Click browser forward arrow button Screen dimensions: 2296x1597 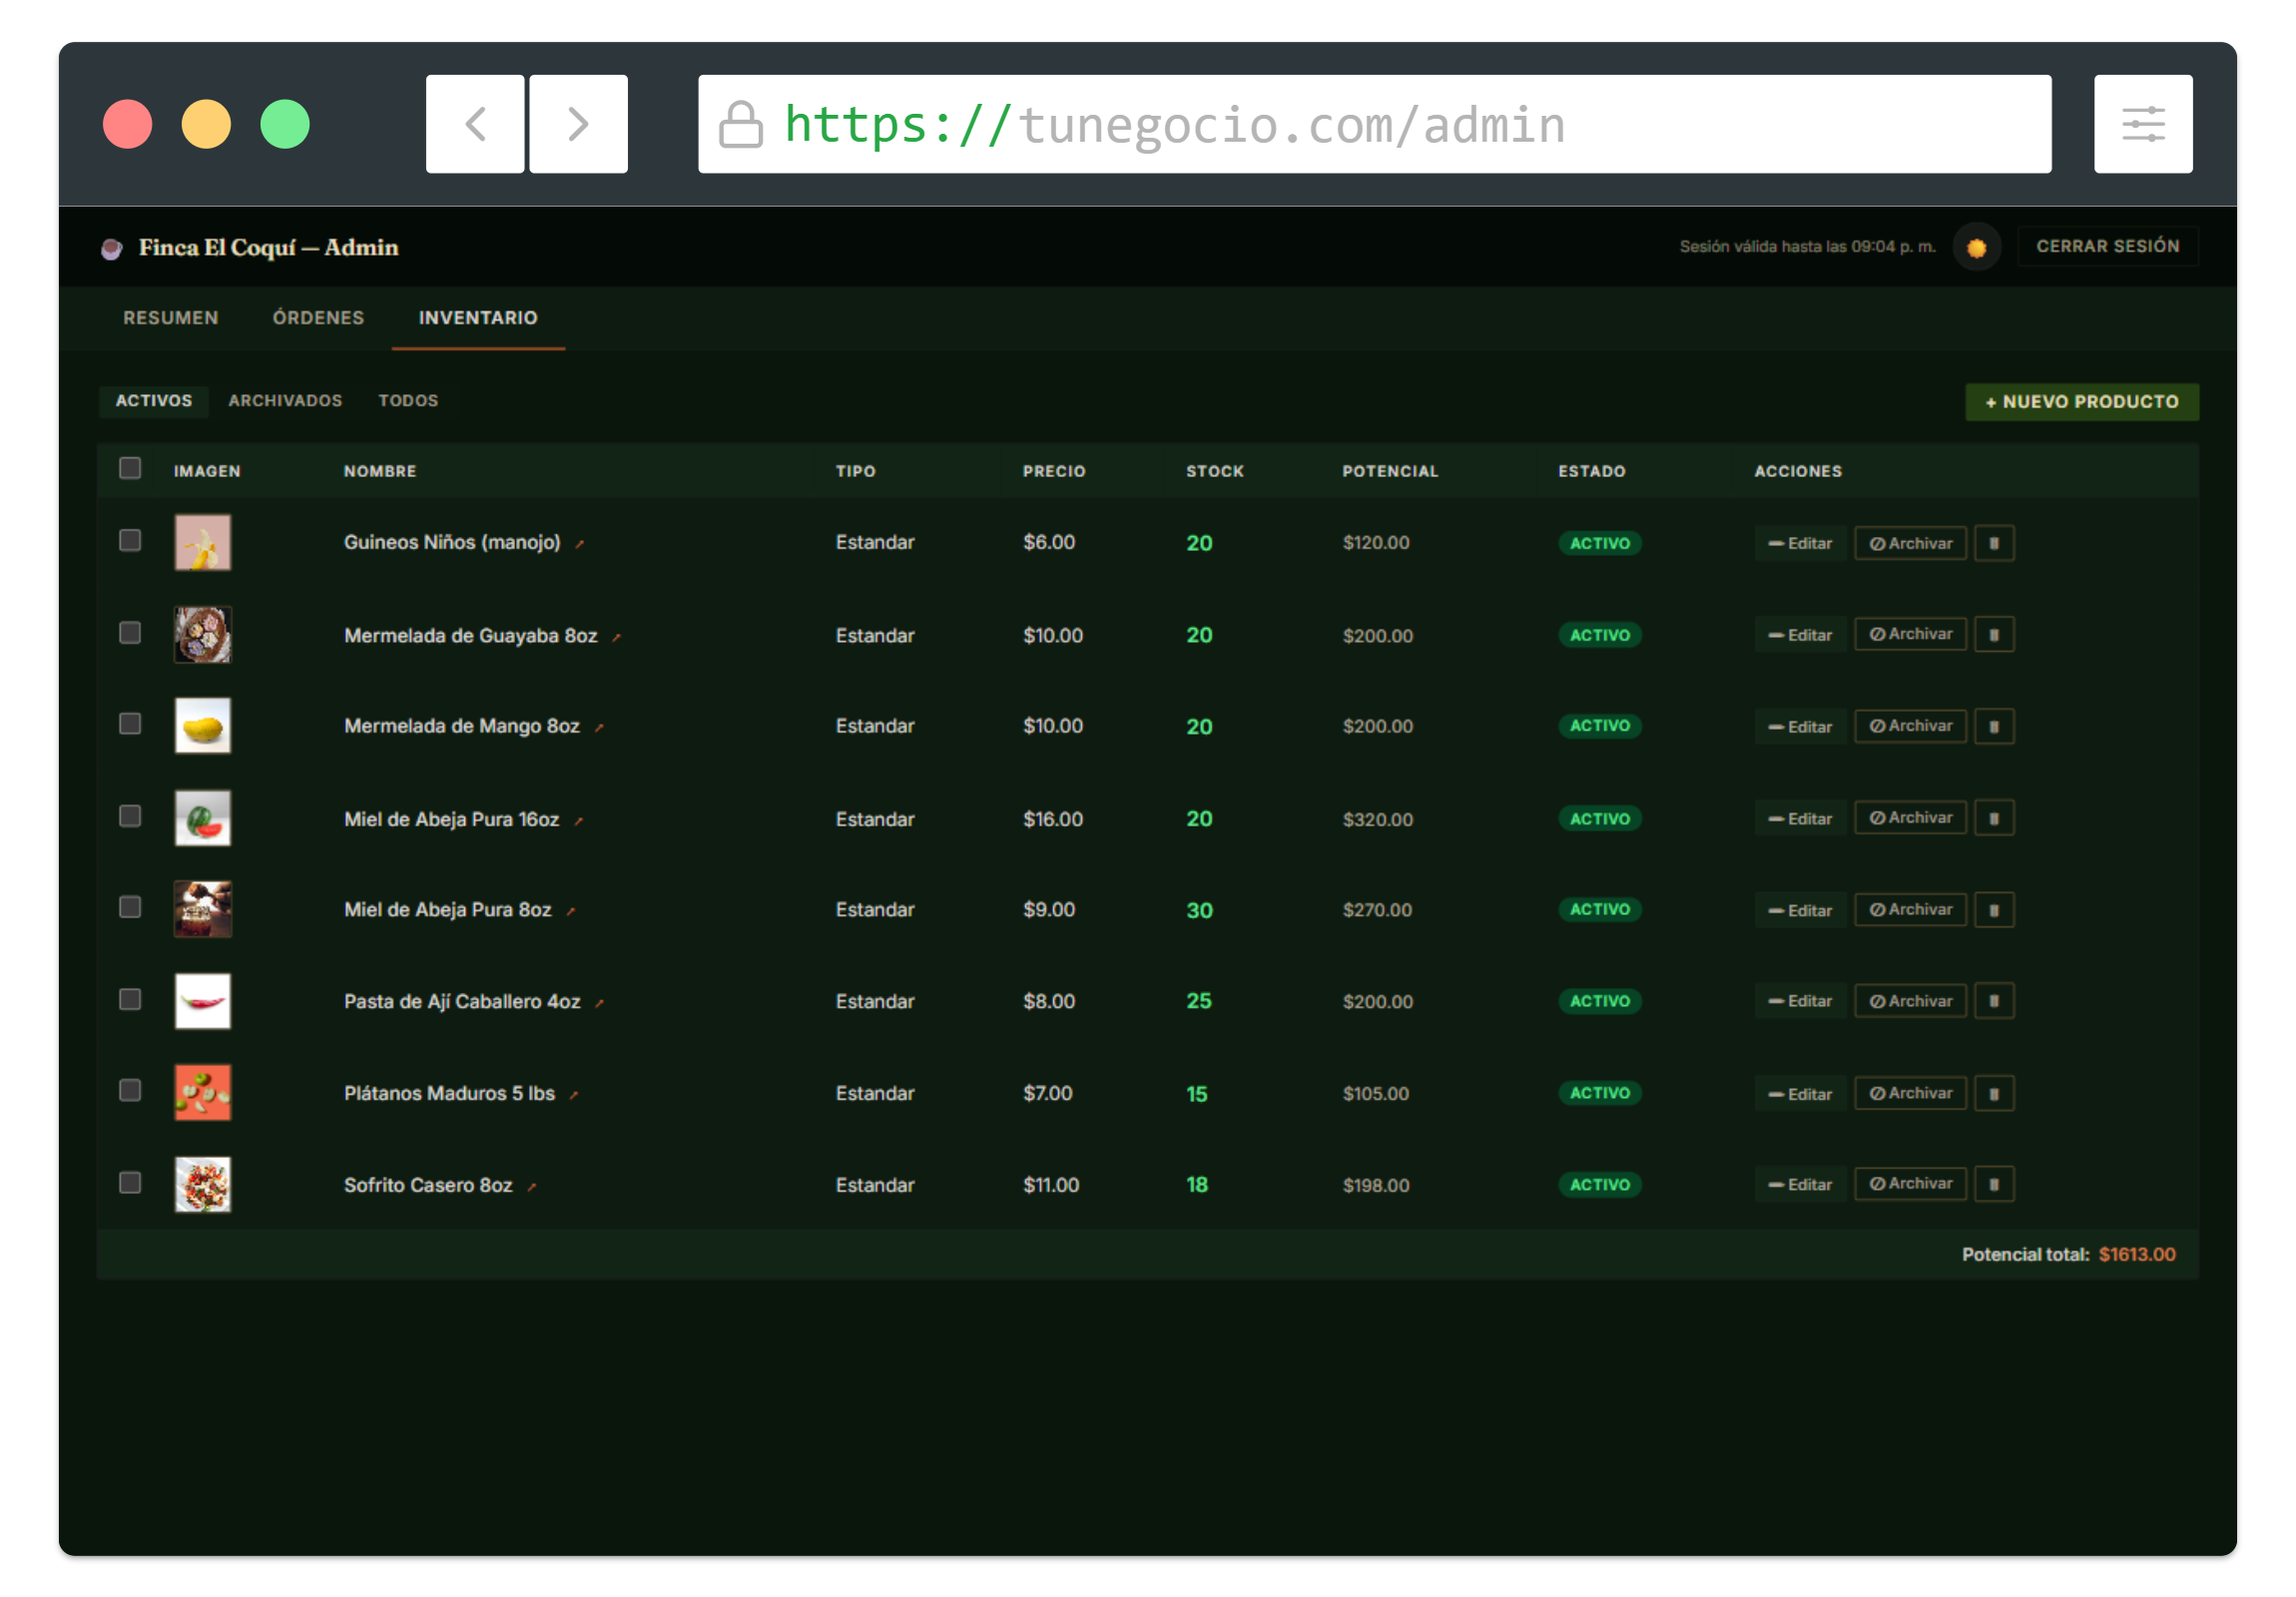click(578, 124)
